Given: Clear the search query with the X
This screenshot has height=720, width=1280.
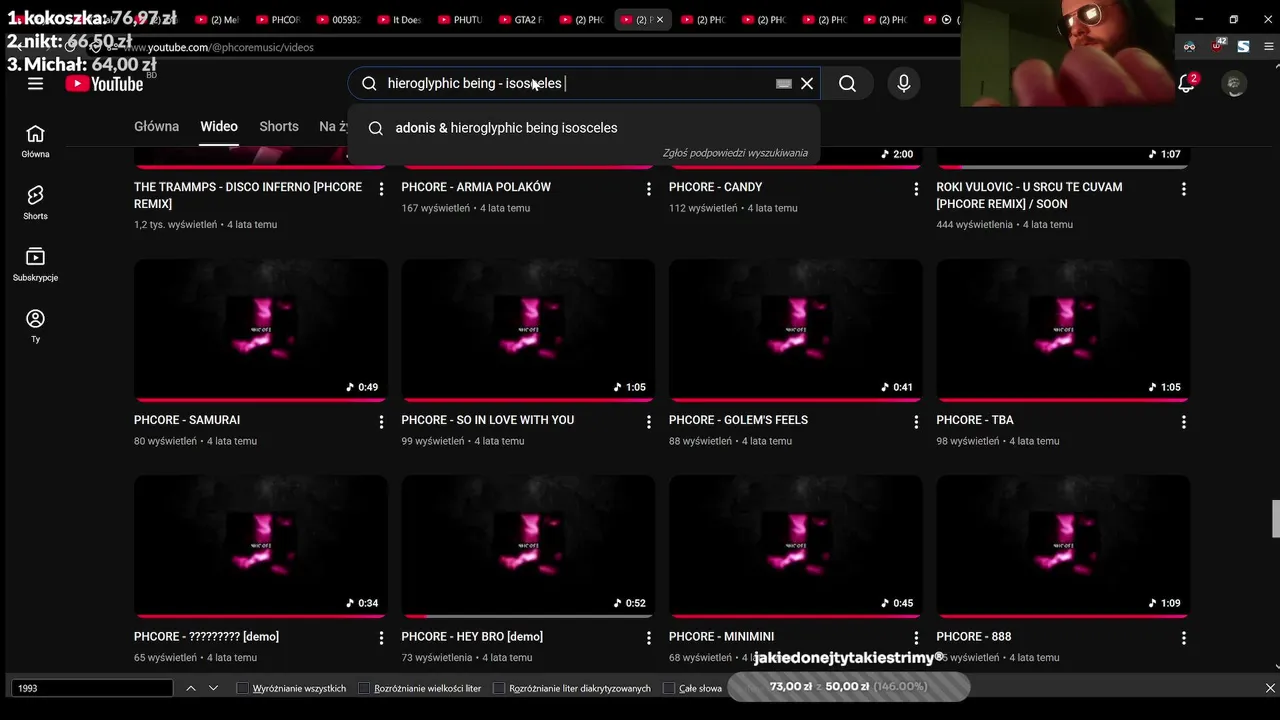Looking at the screenshot, I should 807,84.
